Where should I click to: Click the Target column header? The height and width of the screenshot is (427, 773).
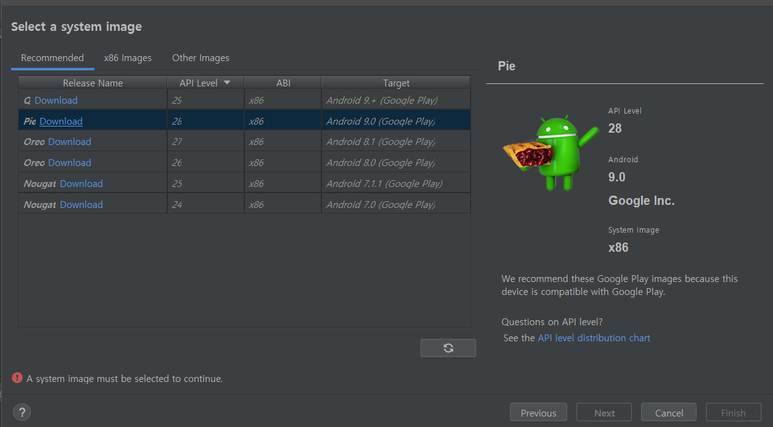tap(396, 83)
